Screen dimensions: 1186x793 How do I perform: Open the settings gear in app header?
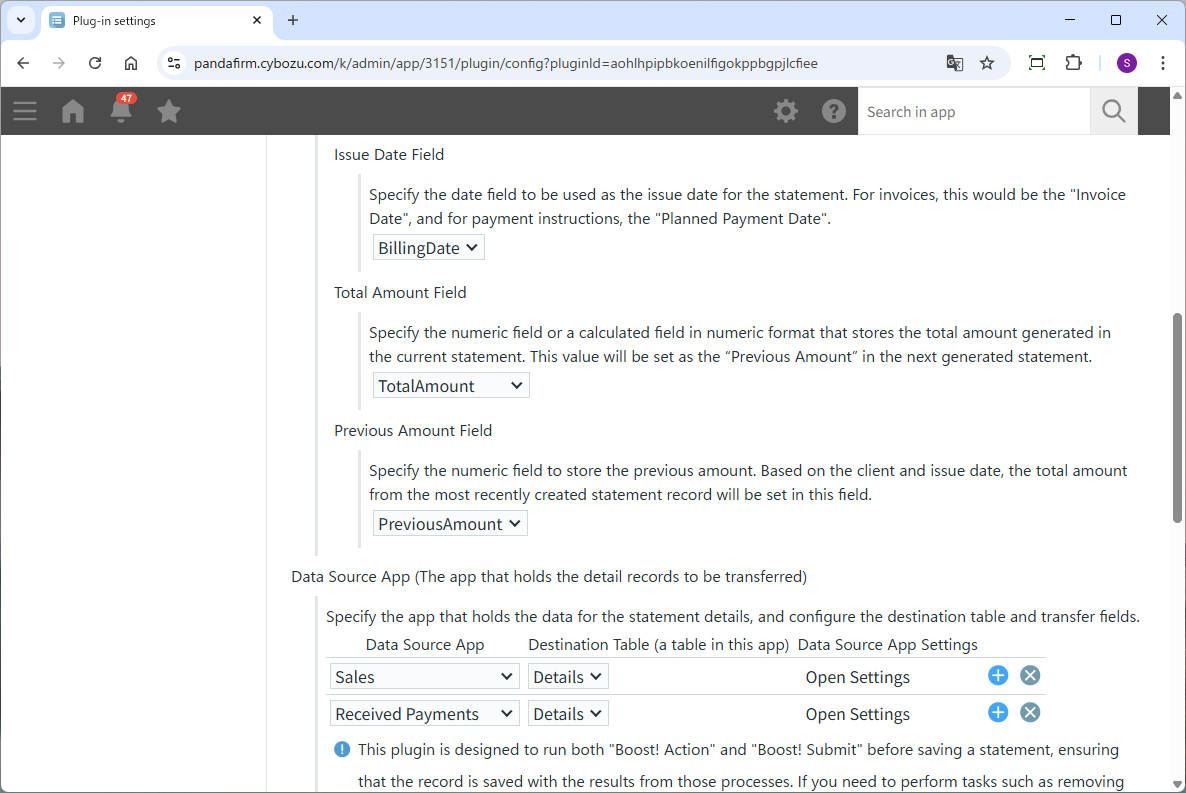pos(786,111)
